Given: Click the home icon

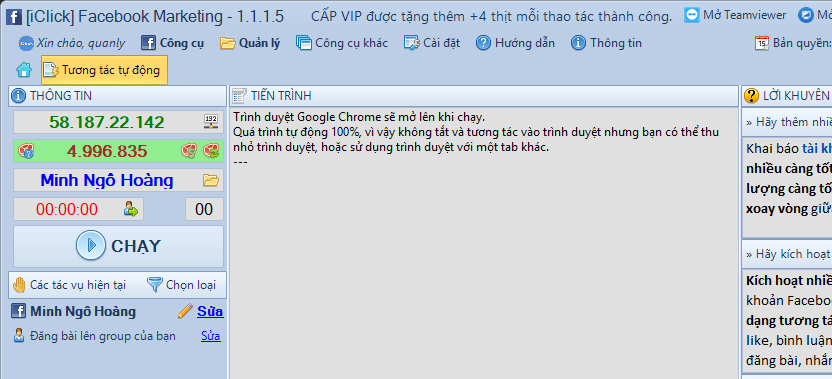Looking at the screenshot, I should (x=24, y=70).
